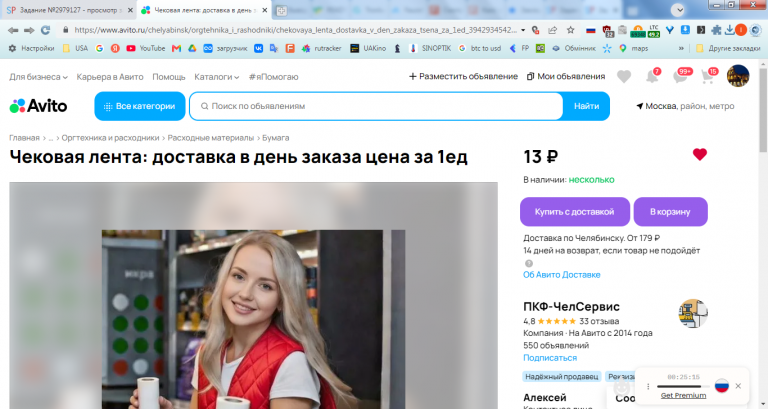Go to the Бумага breadcrumb
Viewport: 768px width, 409px height.
pyautogui.click(x=275, y=138)
